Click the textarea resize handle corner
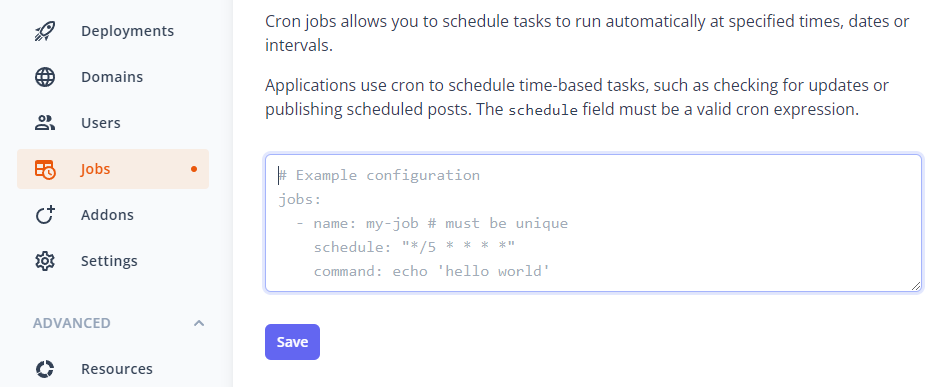Screen dimensions: 939x387 click(x=916, y=286)
